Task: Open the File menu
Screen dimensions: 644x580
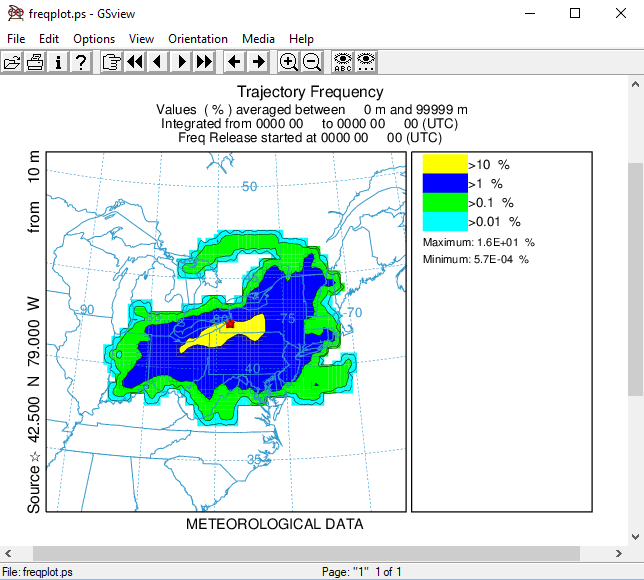Action: point(16,39)
